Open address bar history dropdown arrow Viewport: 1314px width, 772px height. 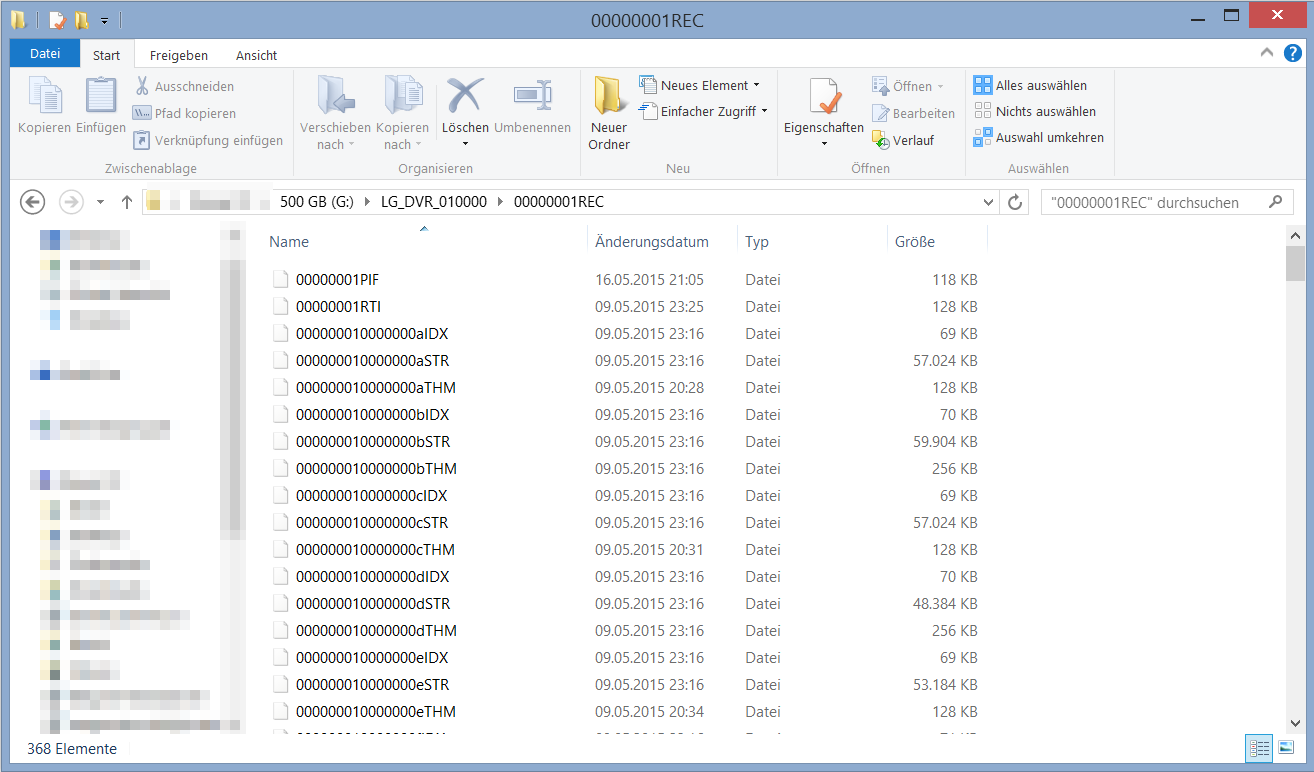point(989,203)
